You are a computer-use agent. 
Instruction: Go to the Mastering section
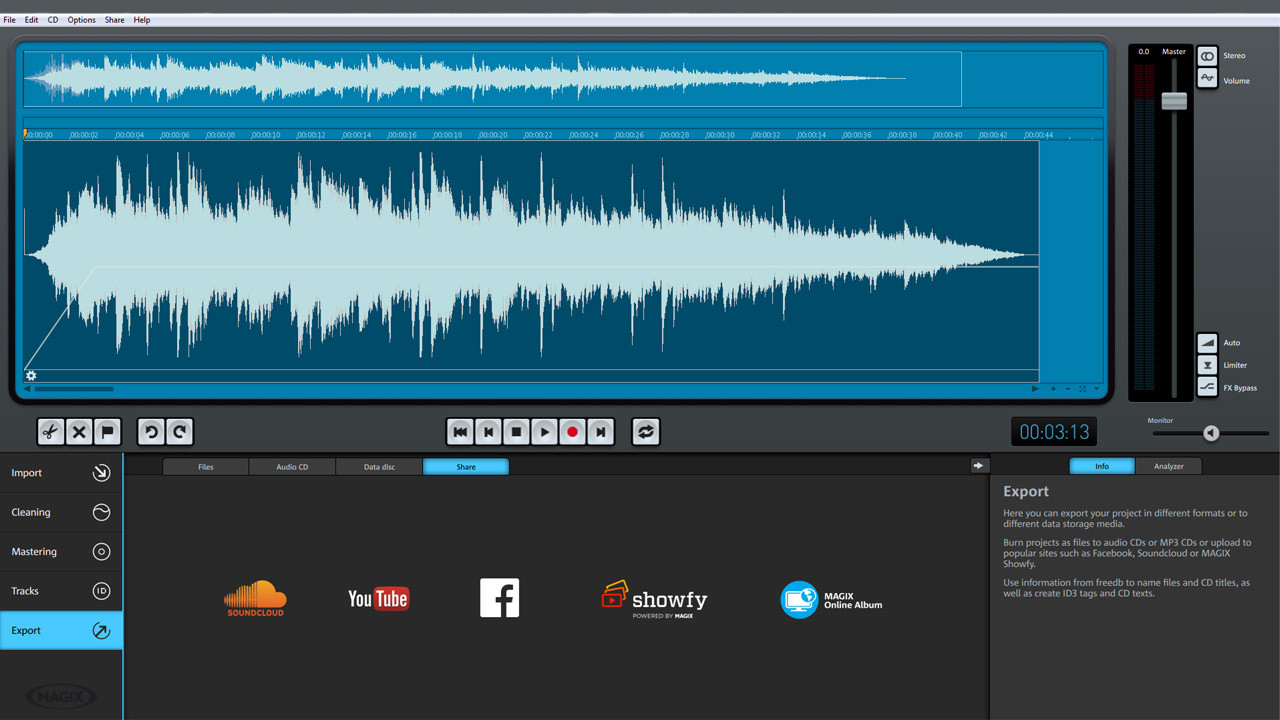(x=61, y=552)
